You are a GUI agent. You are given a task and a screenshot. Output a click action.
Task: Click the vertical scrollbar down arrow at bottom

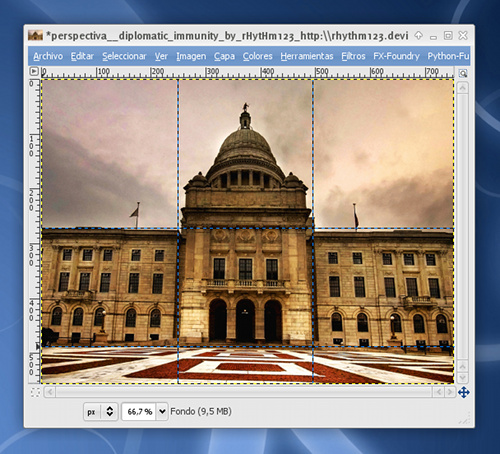point(463,378)
